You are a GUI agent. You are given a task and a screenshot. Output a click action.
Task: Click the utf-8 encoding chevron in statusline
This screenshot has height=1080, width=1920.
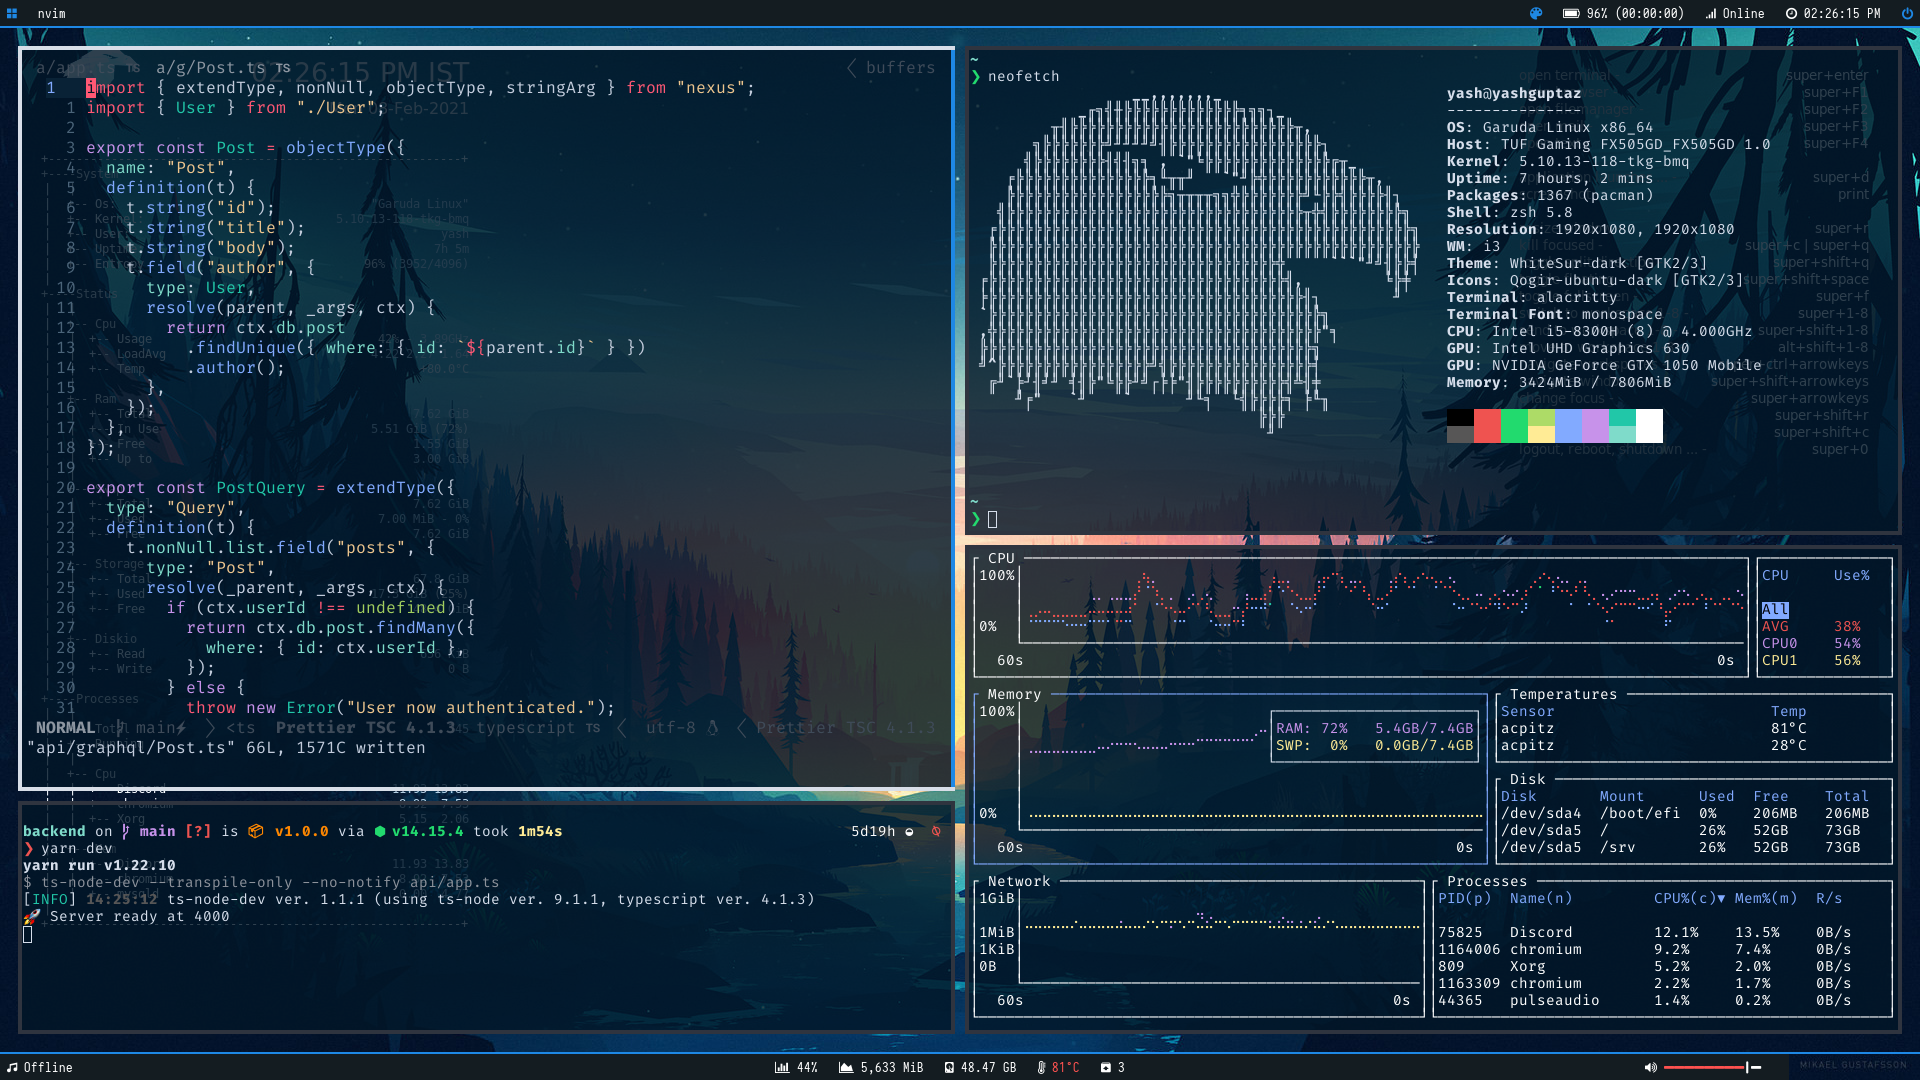(x=622, y=728)
